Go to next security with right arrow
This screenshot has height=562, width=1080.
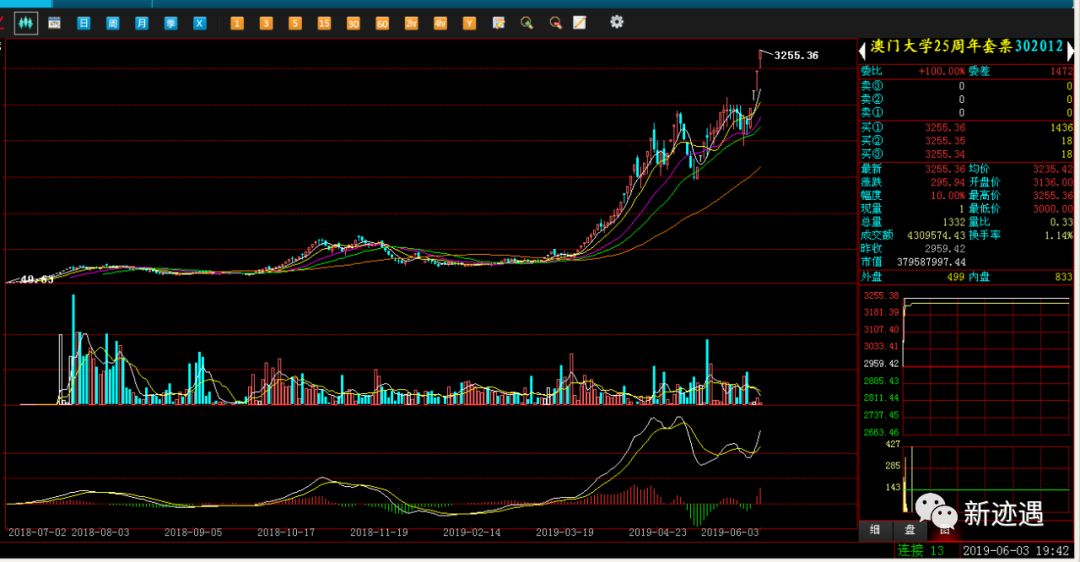(x=1070, y=50)
